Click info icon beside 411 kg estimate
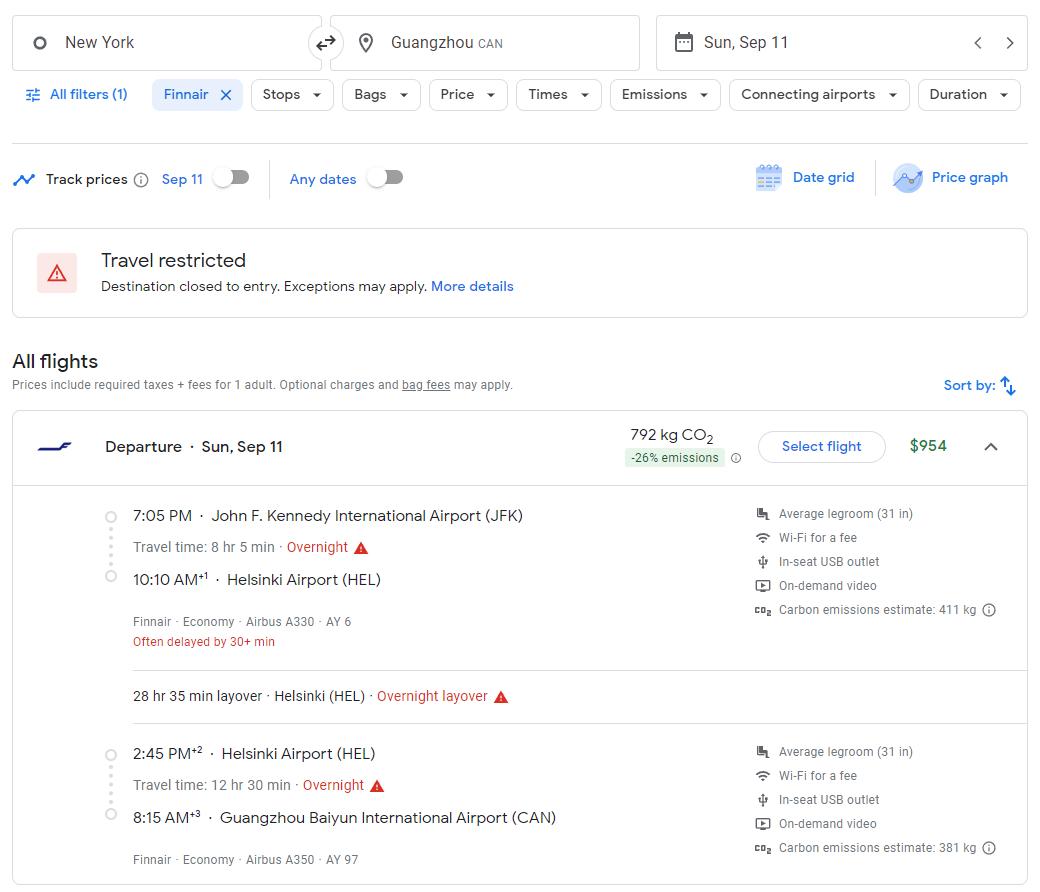This screenshot has height=892, width=1040. [989, 610]
